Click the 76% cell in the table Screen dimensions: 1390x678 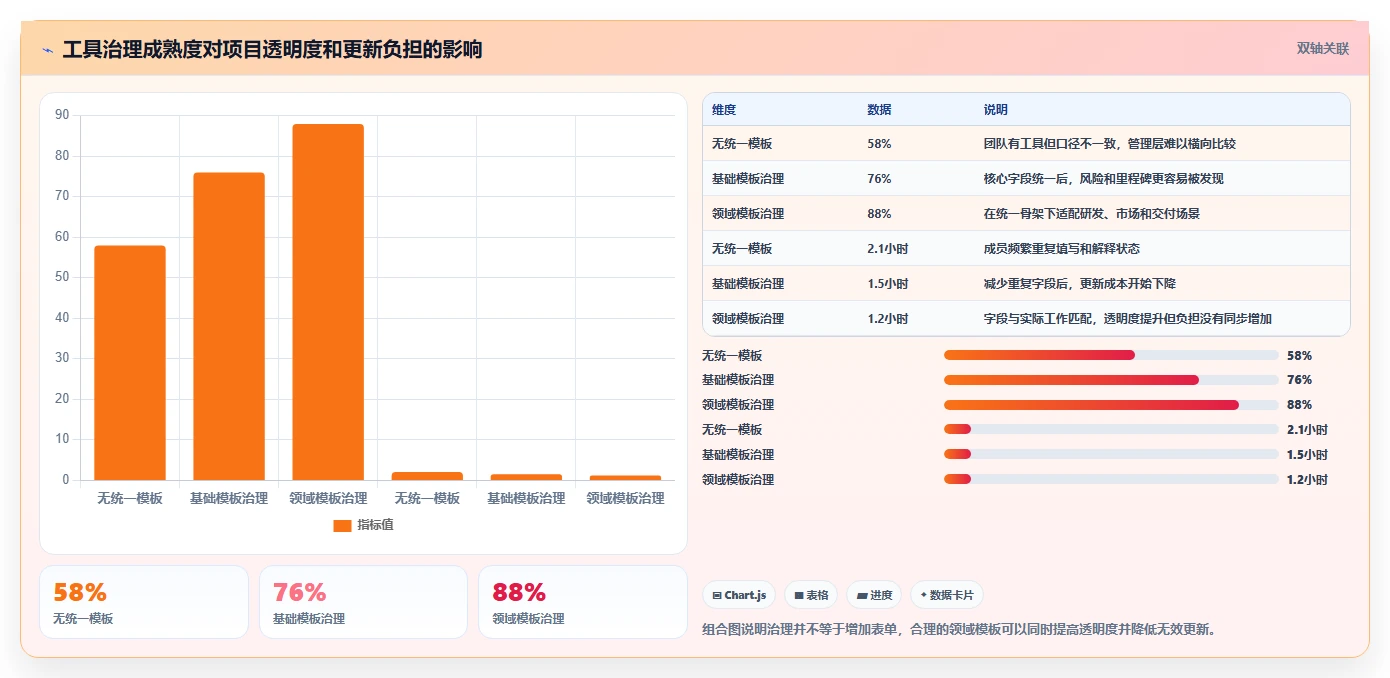coord(879,179)
